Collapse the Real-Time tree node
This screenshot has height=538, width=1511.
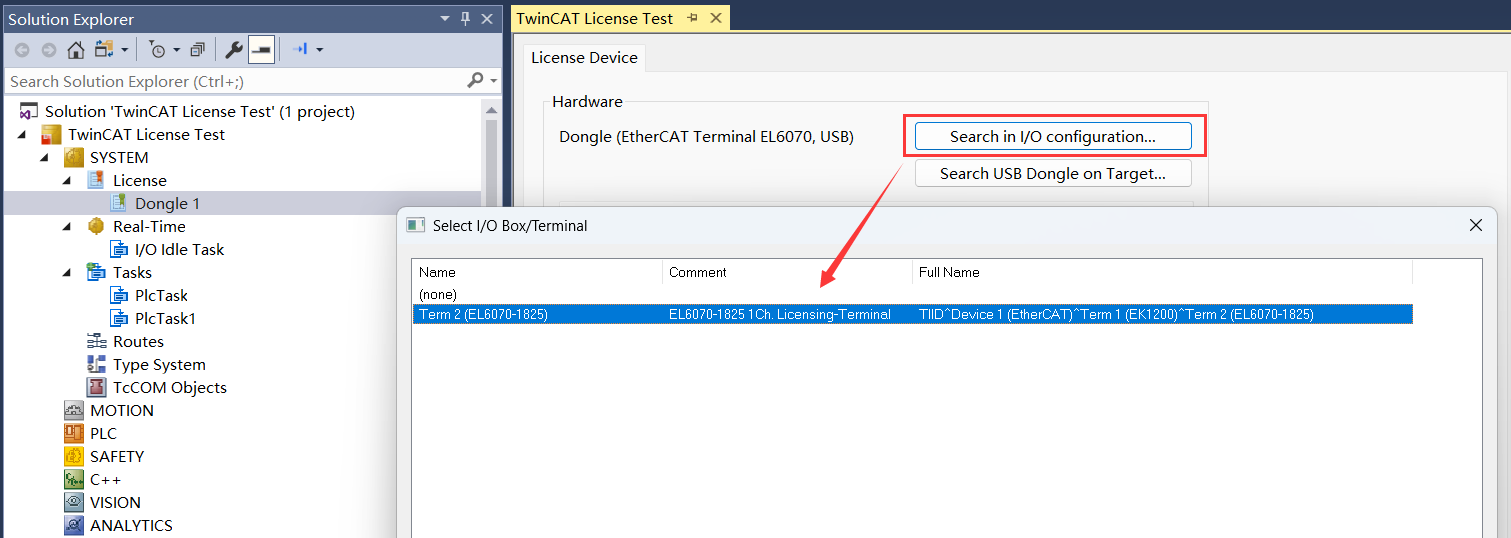click(x=67, y=227)
